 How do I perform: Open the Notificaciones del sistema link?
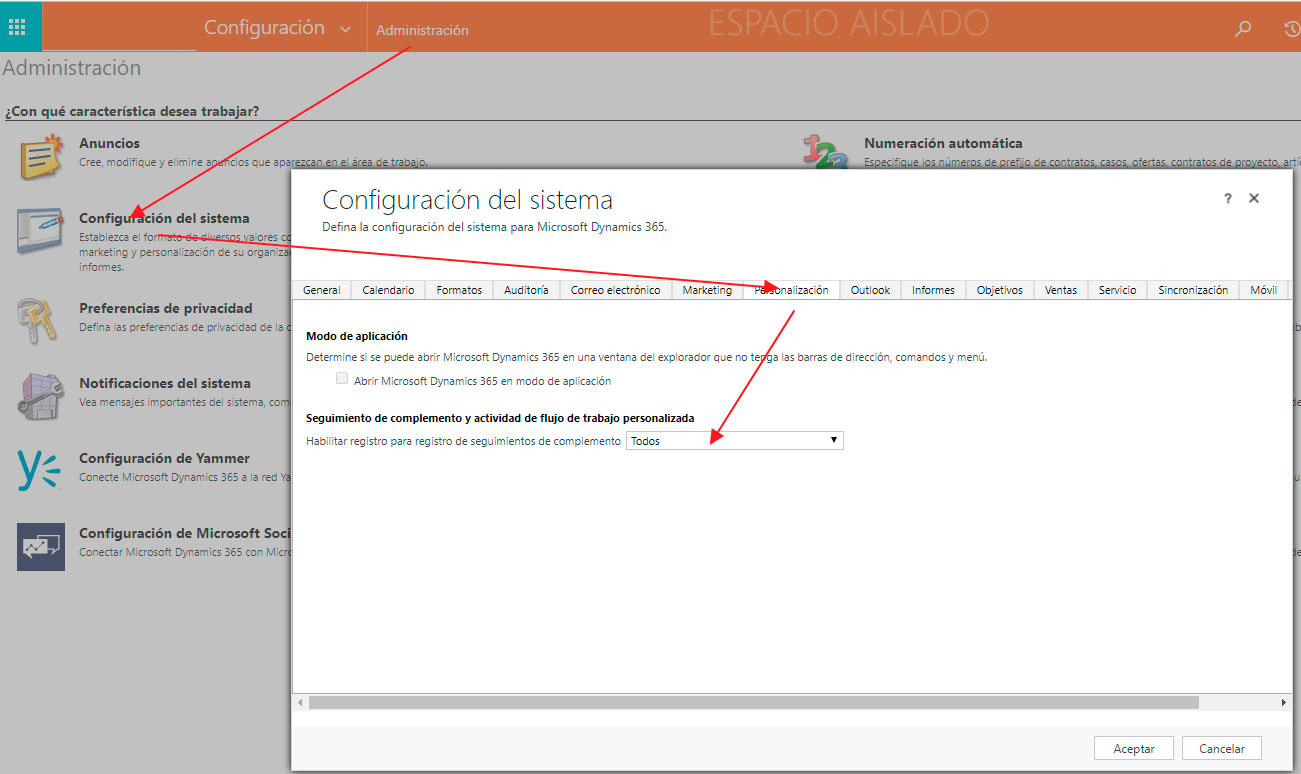(165, 383)
